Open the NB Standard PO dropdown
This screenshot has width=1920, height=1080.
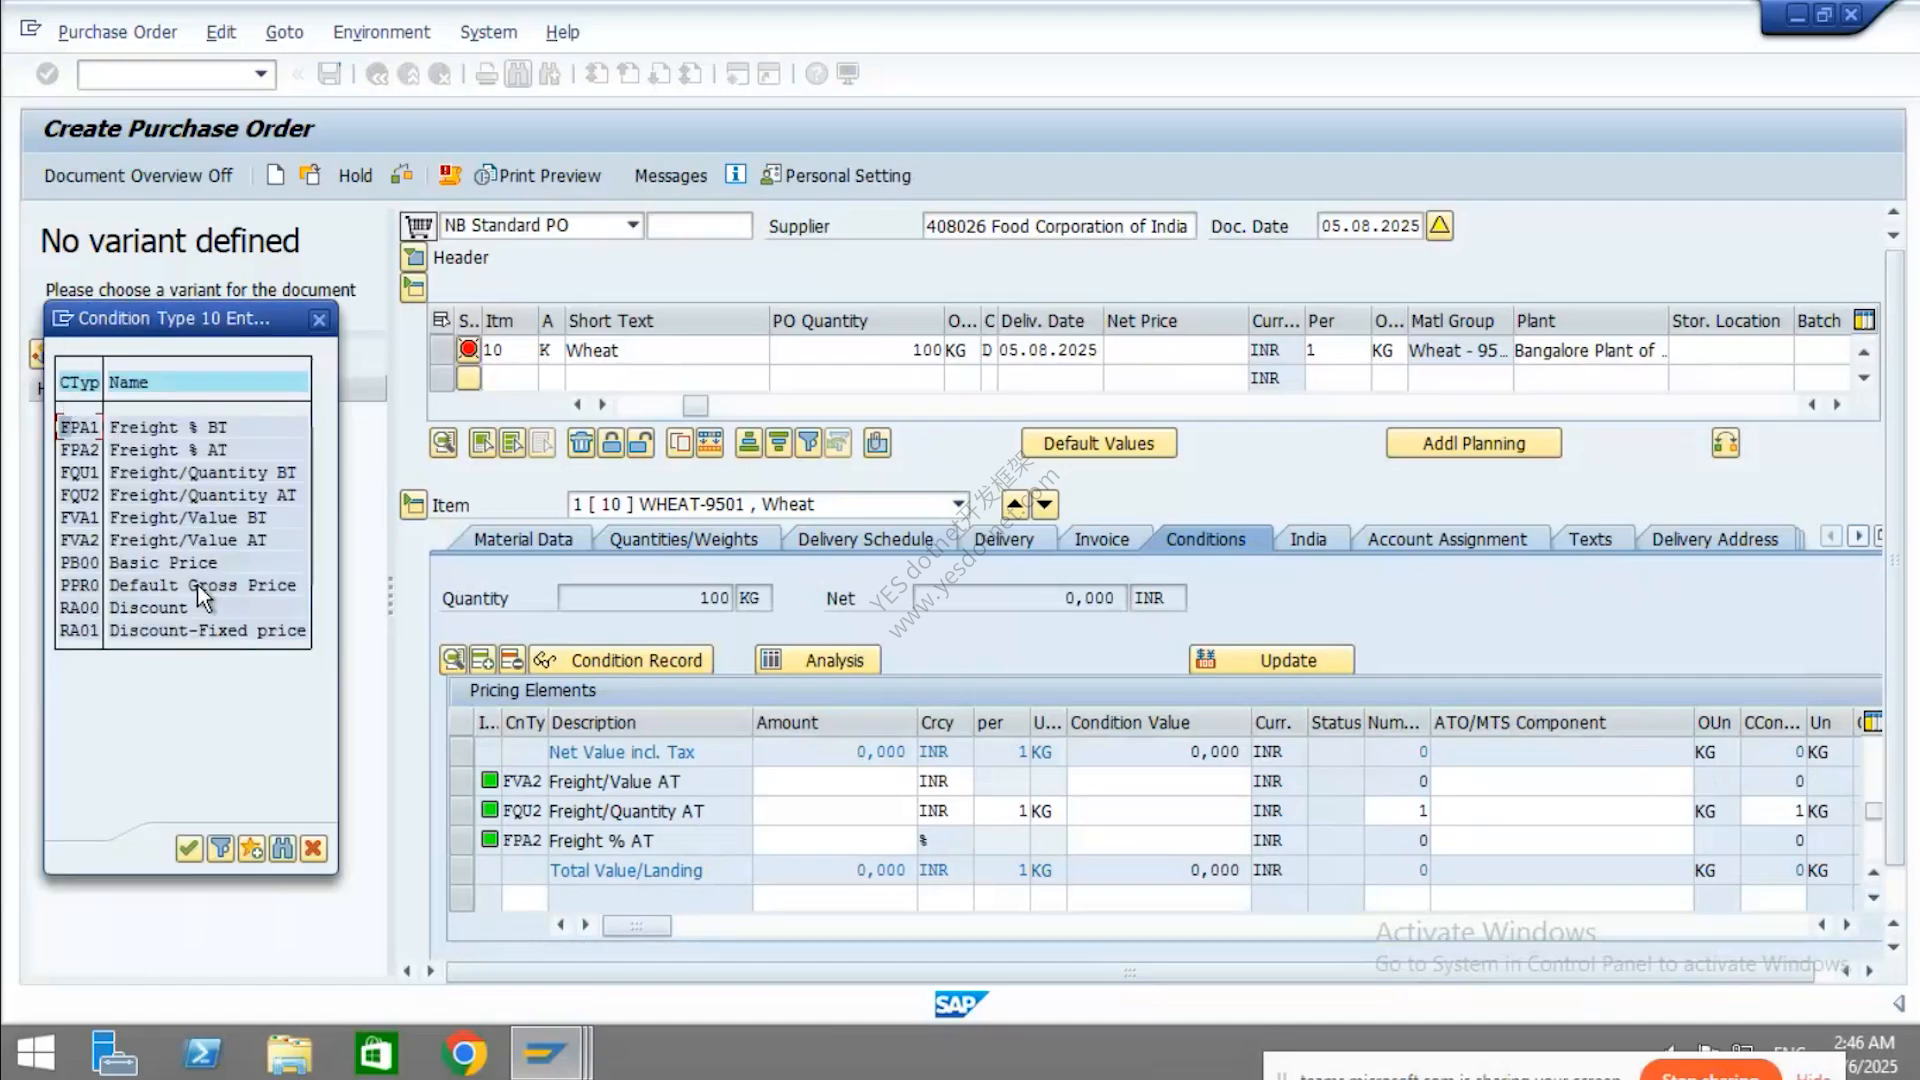633,225
